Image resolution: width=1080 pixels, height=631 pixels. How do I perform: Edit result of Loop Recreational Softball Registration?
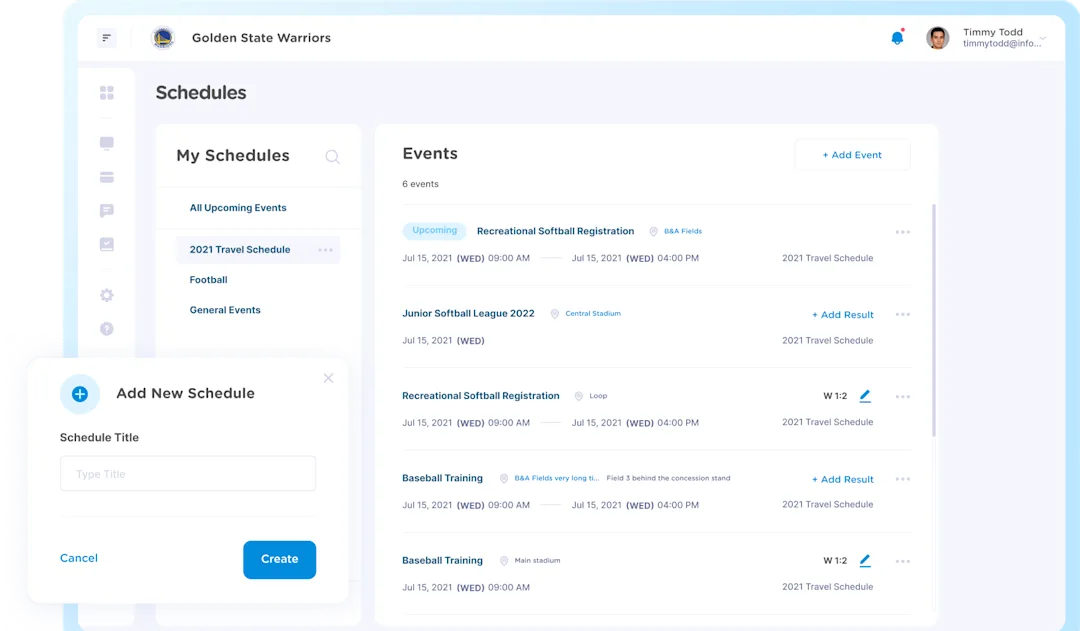pos(865,396)
